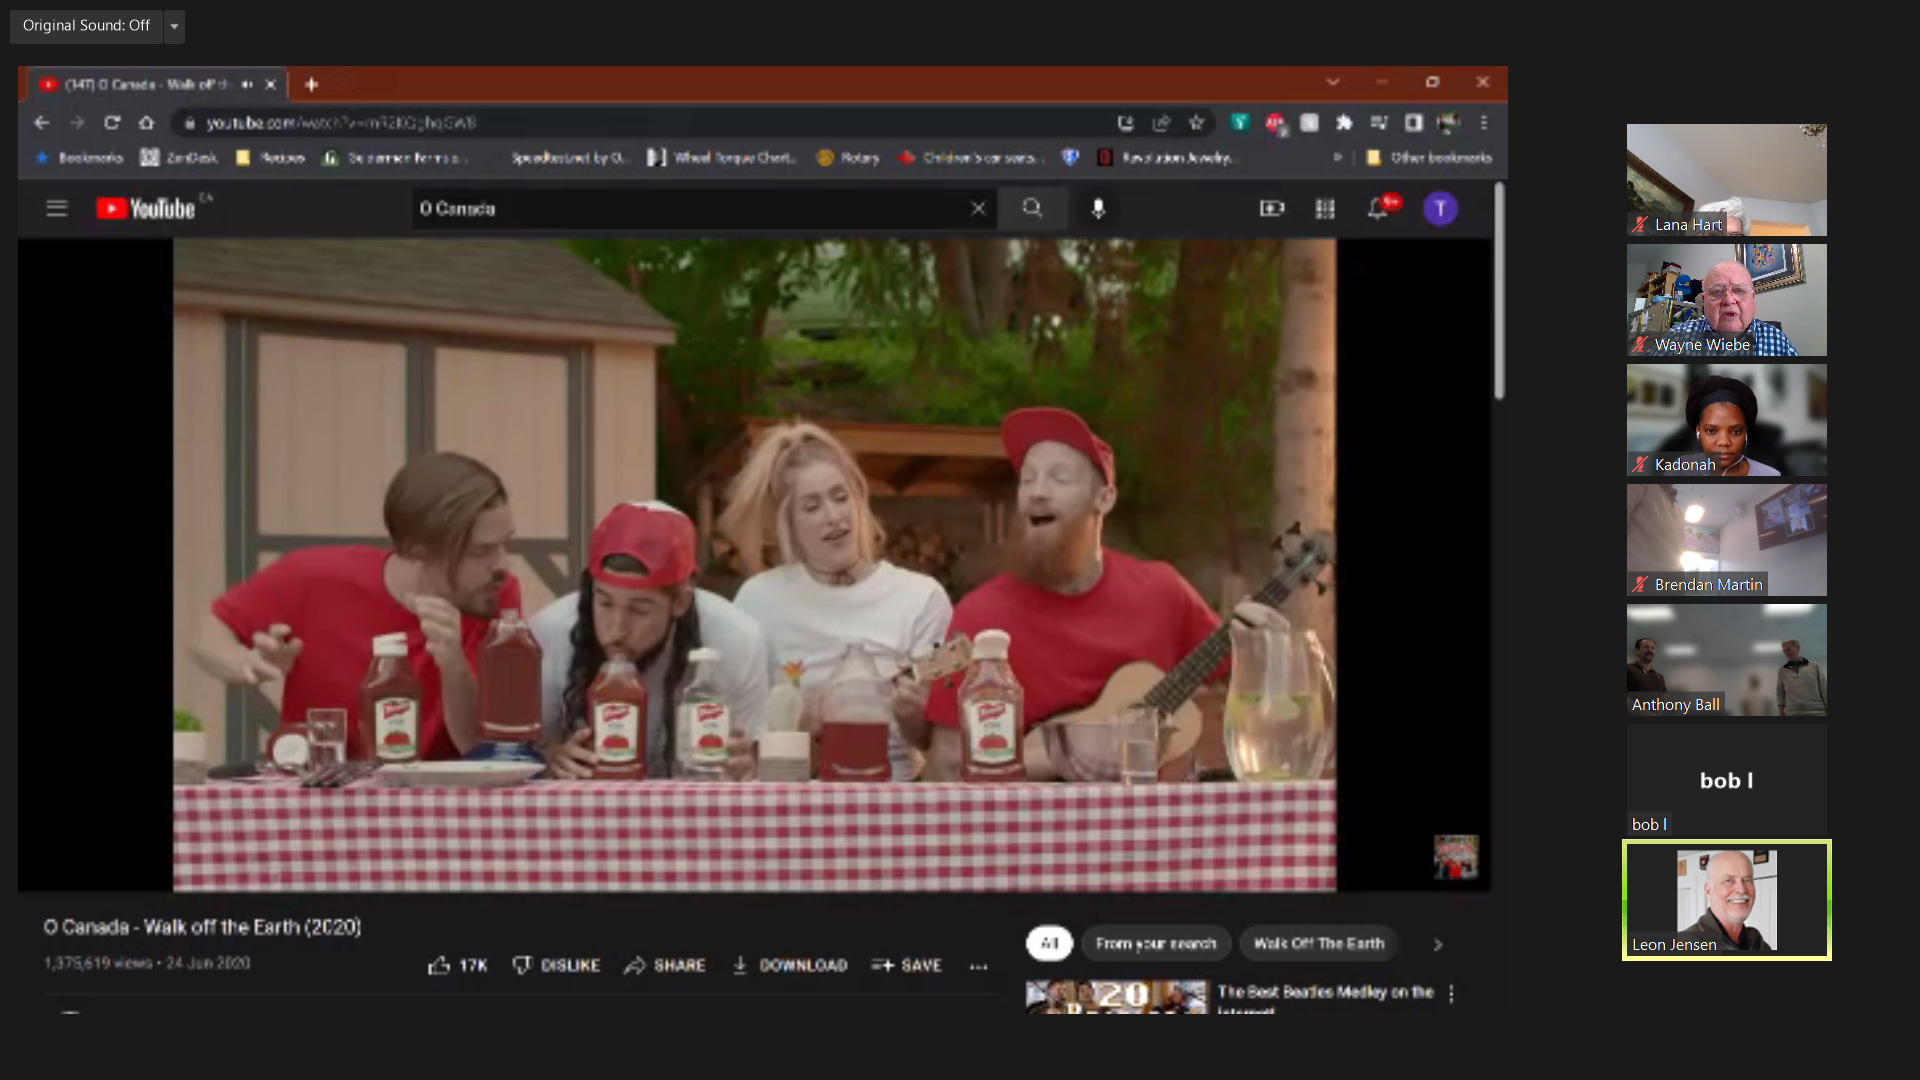Viewport: 1920px width, 1080px height.
Task: Open the YouTube apps grid icon
Action: [x=1325, y=208]
